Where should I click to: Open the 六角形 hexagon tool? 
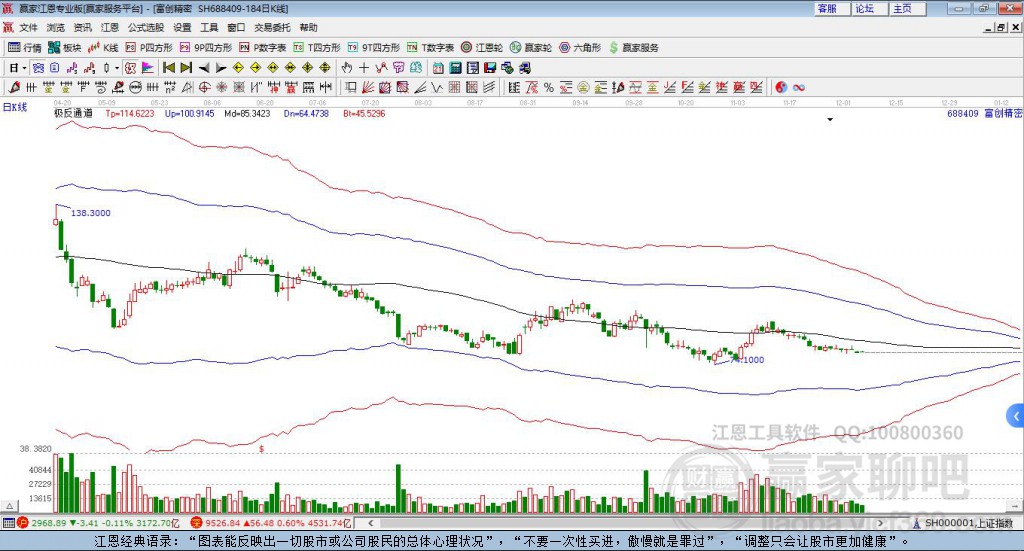580,48
